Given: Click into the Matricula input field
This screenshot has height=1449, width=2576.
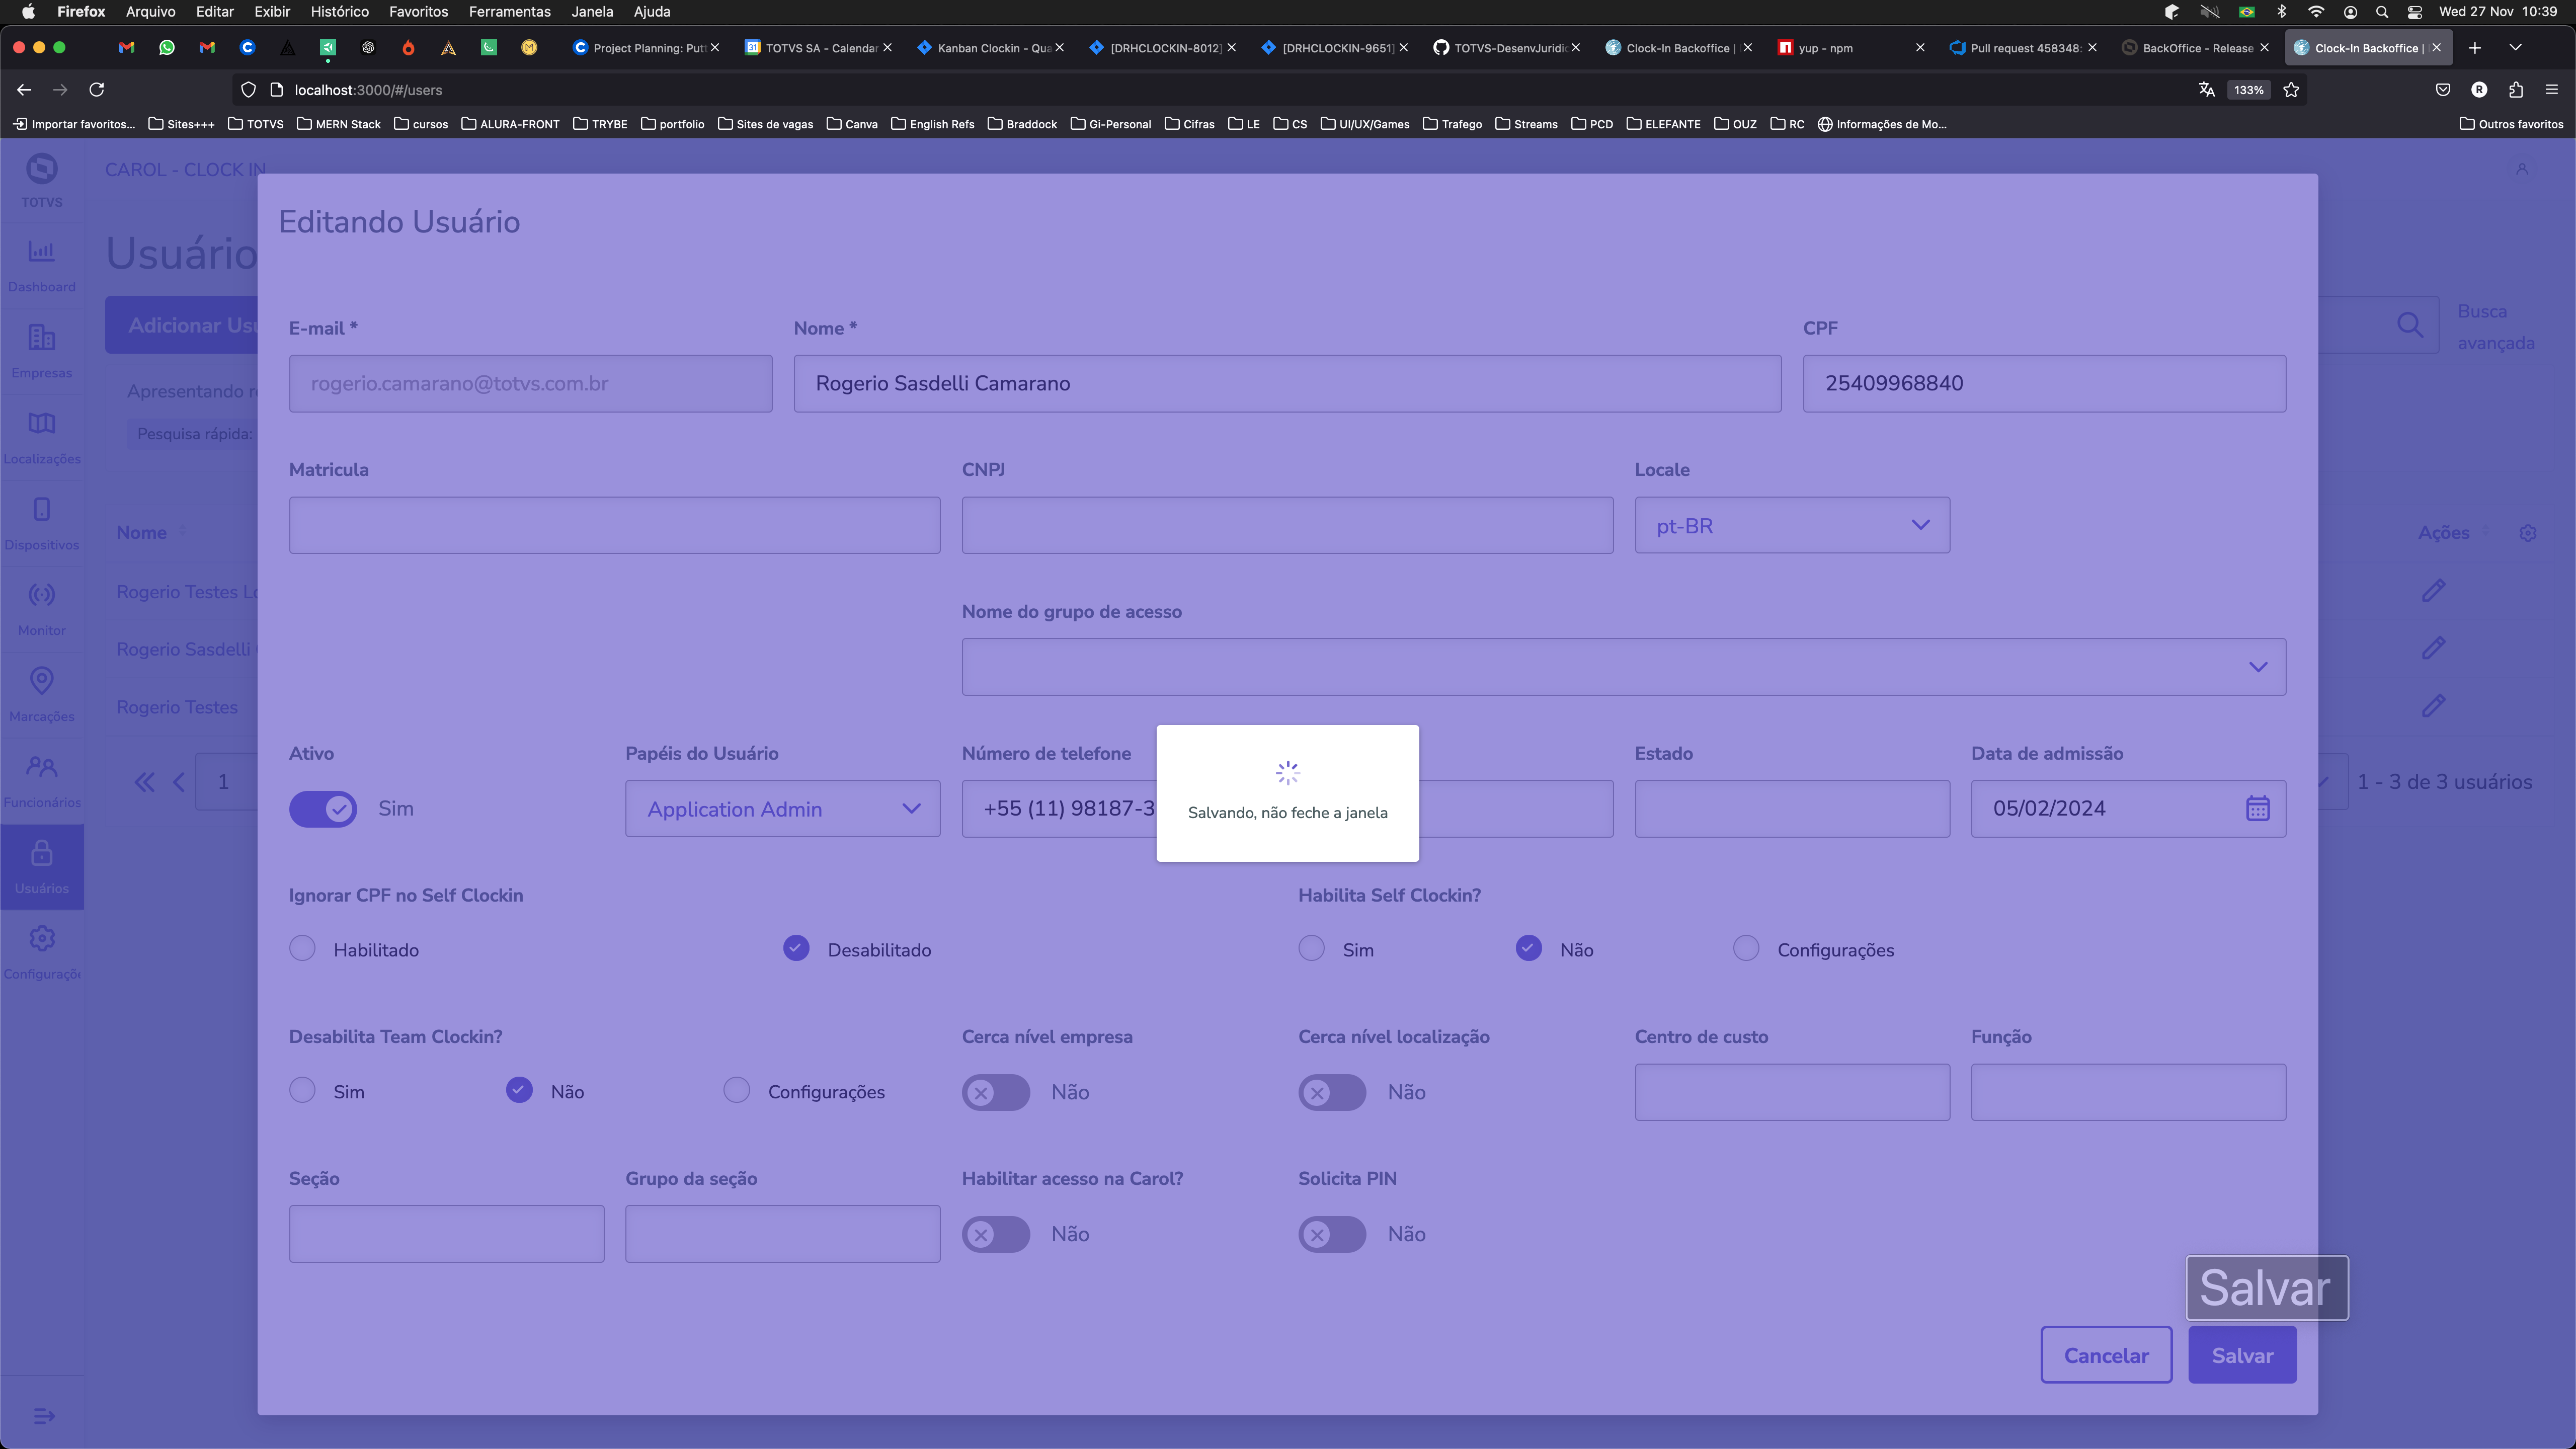Looking at the screenshot, I should pyautogui.click(x=614, y=525).
